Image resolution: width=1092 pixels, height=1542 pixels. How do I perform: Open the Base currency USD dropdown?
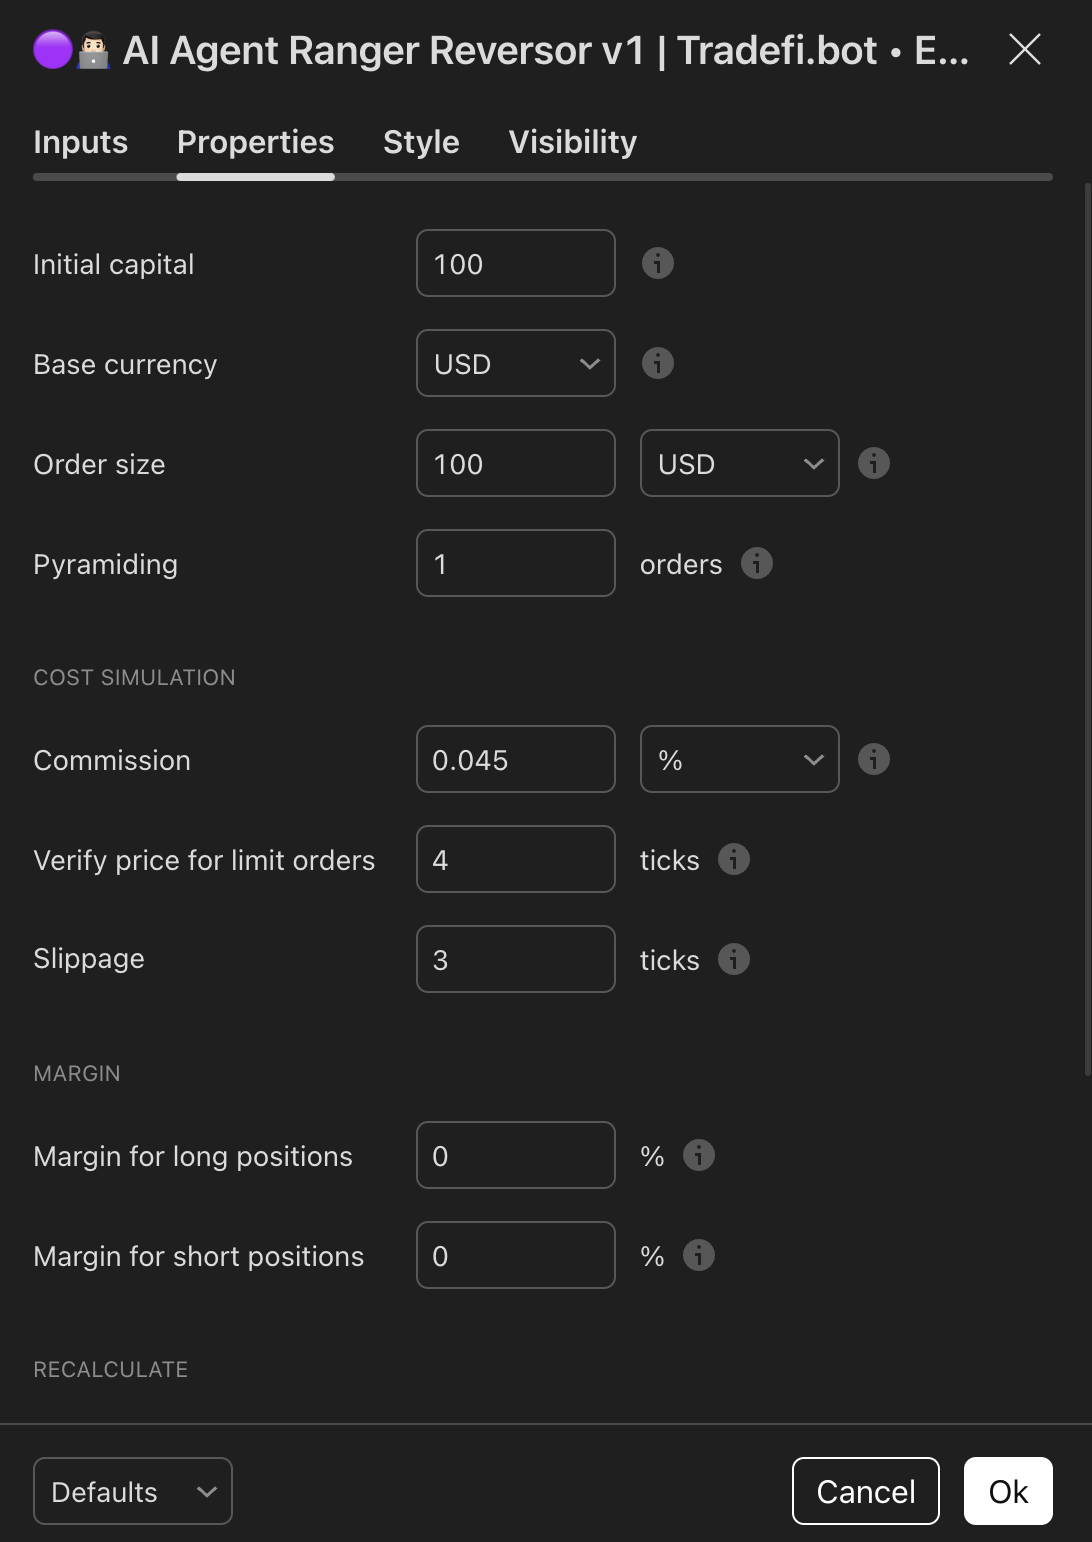tap(515, 363)
